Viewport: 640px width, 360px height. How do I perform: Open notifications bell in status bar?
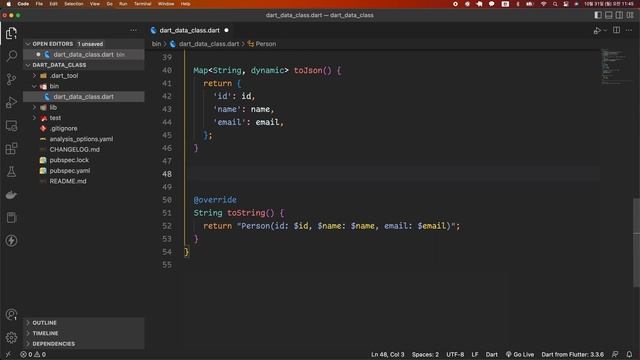tap(629, 354)
